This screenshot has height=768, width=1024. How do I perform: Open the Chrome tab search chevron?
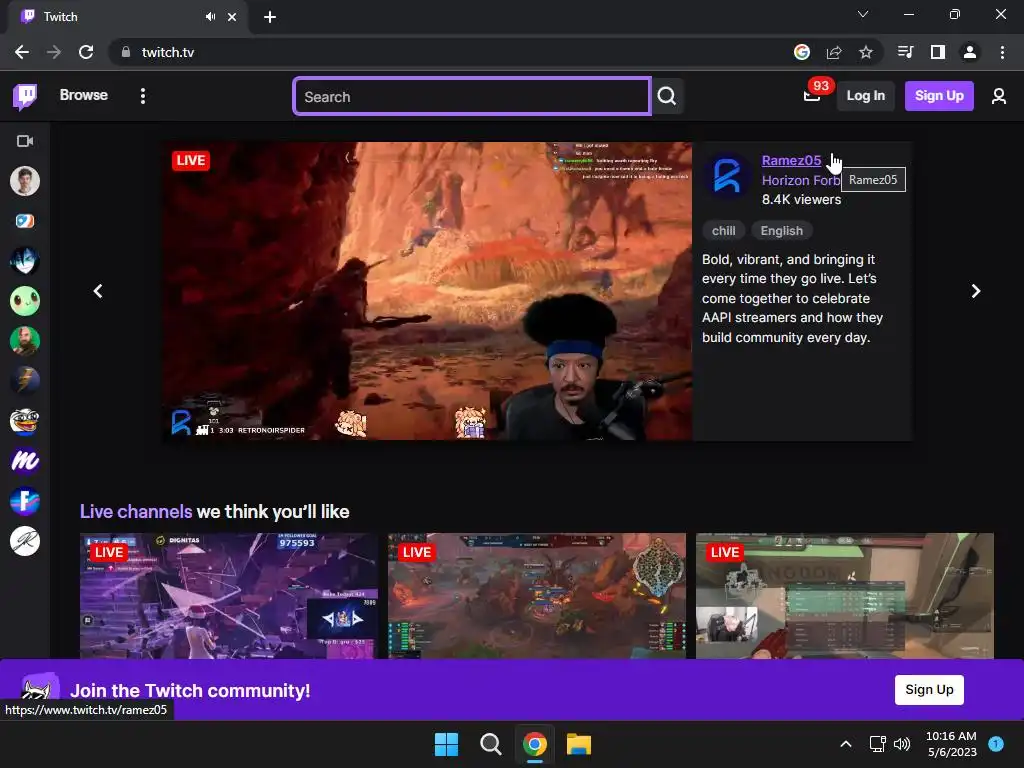coord(863,14)
